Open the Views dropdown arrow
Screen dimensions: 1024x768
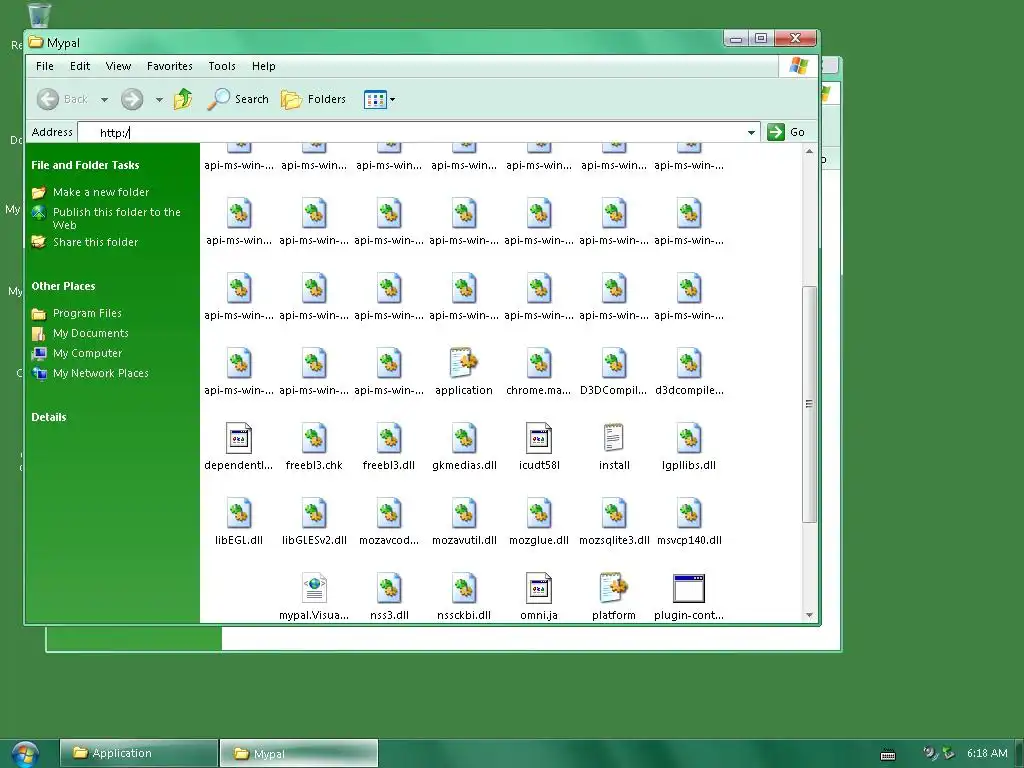pos(392,100)
